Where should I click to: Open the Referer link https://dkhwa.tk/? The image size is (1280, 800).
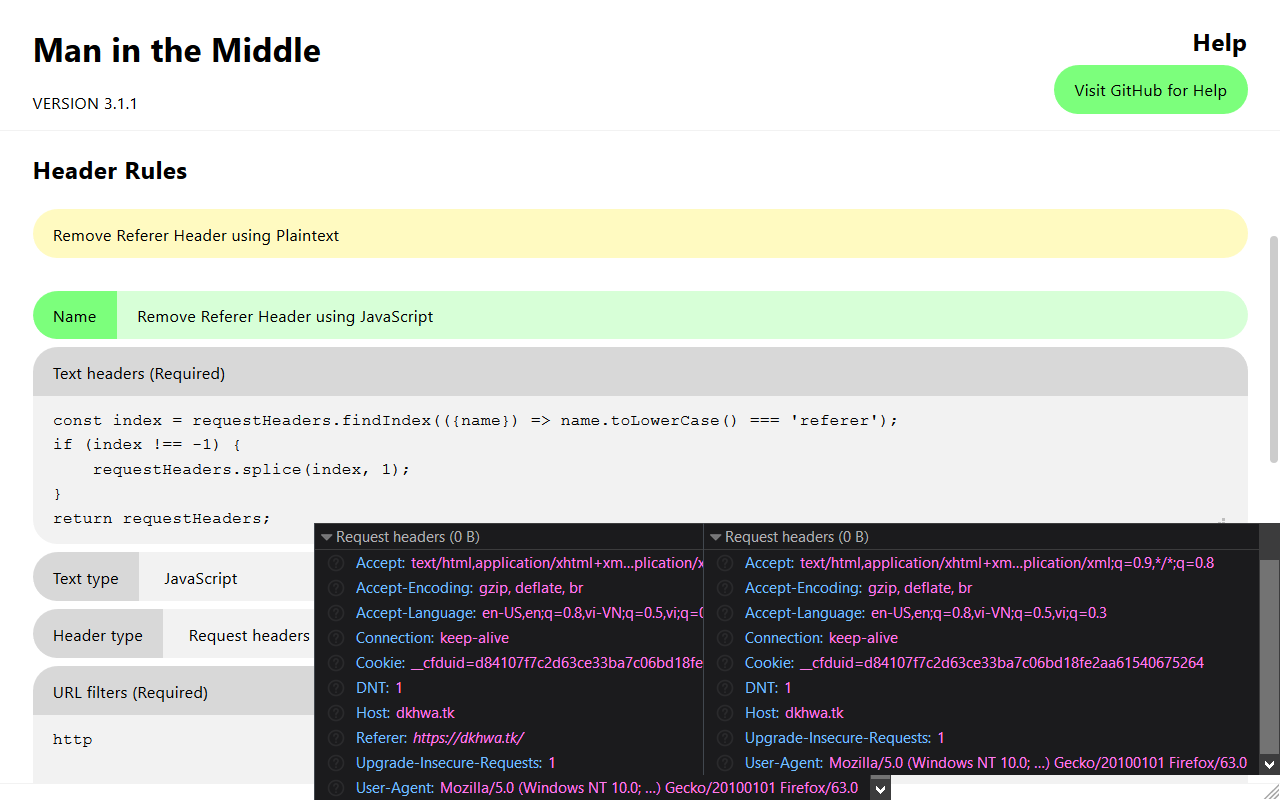tap(468, 738)
